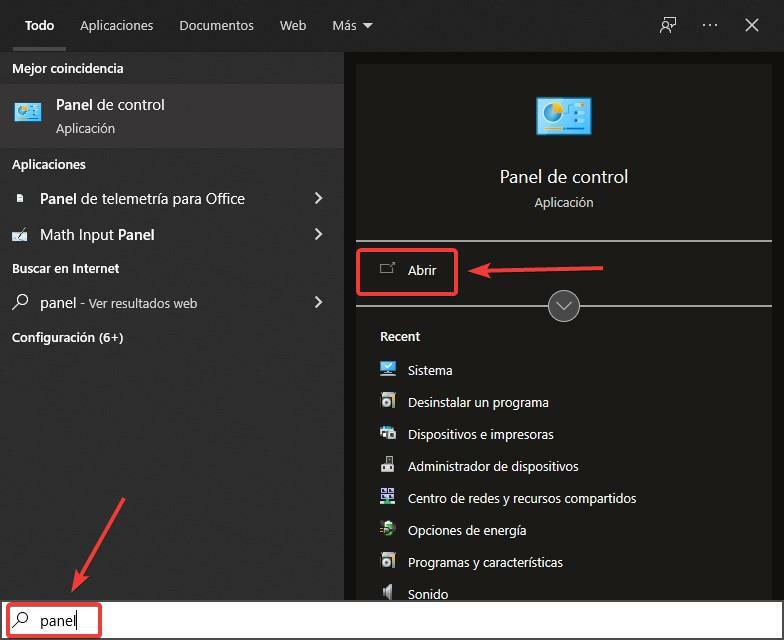Expand actions with the circular chevron button
Image resolution: width=784 pixels, height=640 pixels.
[x=564, y=306]
